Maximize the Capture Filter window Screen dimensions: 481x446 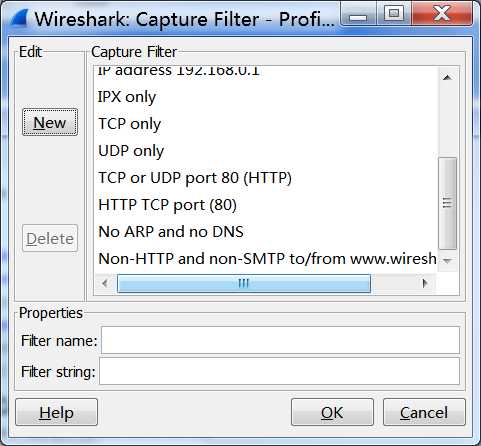tap(394, 15)
